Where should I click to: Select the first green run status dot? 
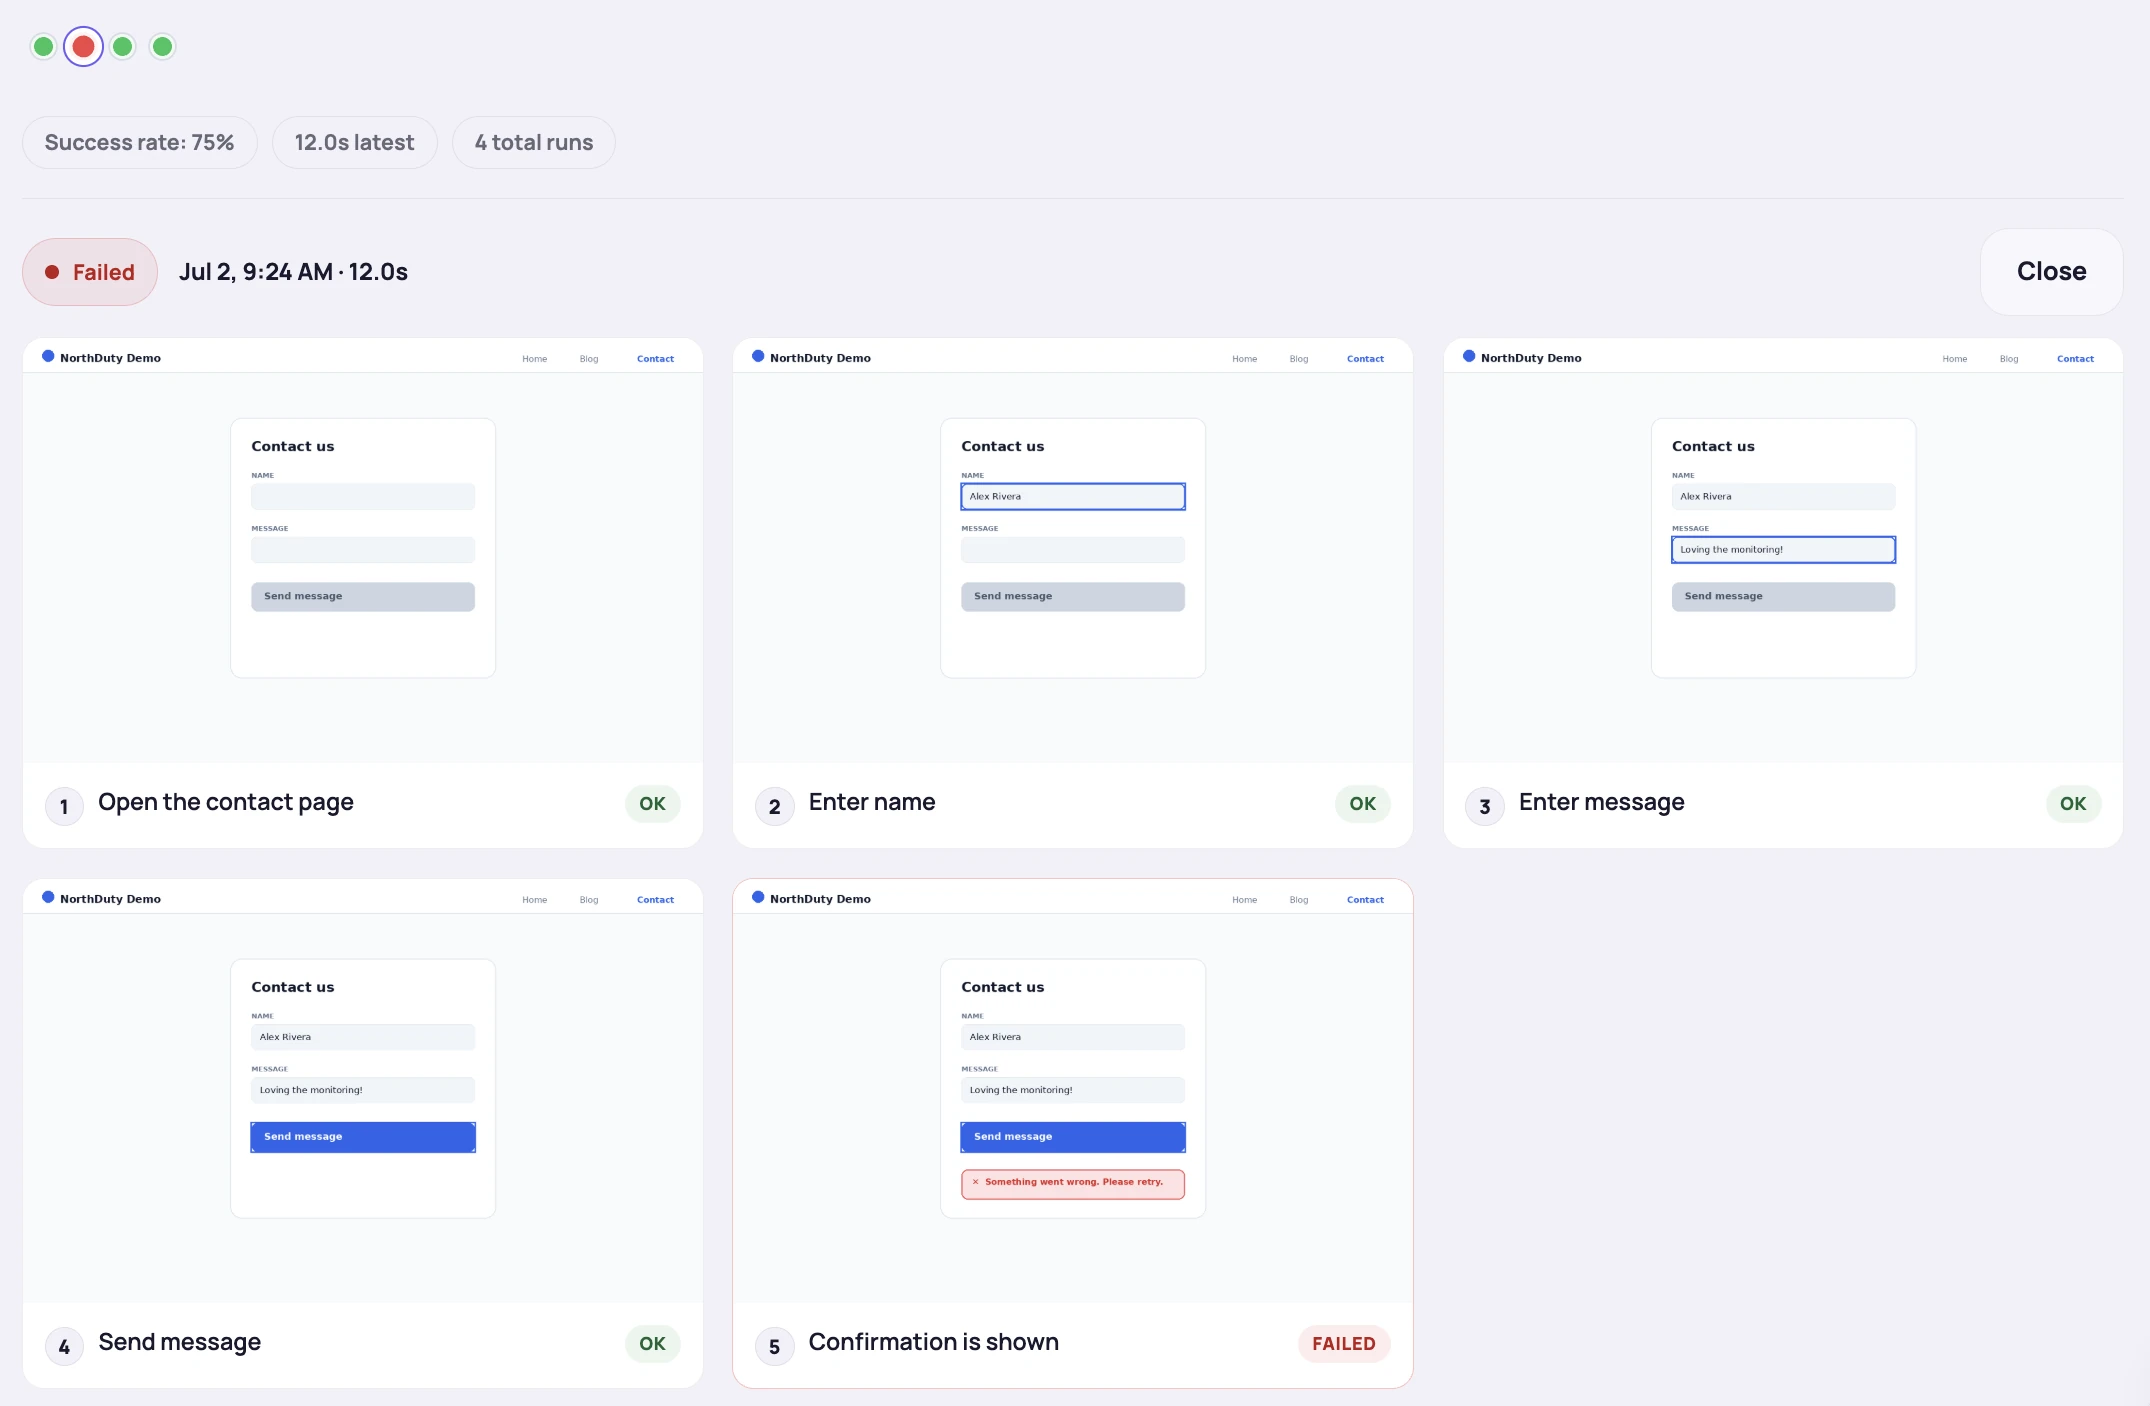point(43,46)
